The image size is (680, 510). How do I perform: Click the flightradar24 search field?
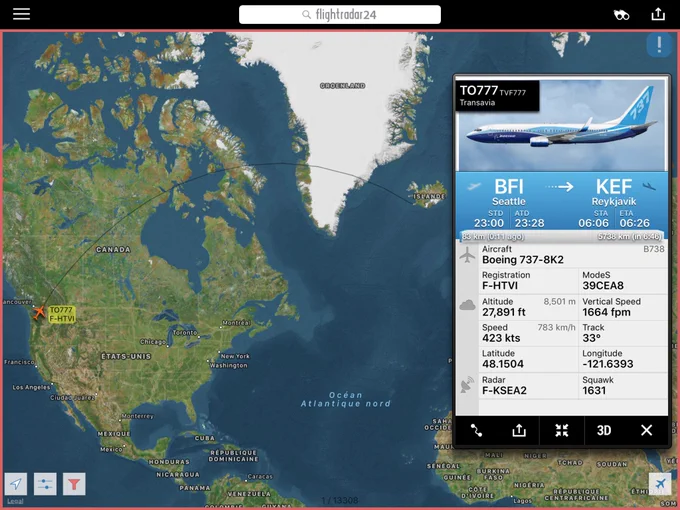[340, 15]
